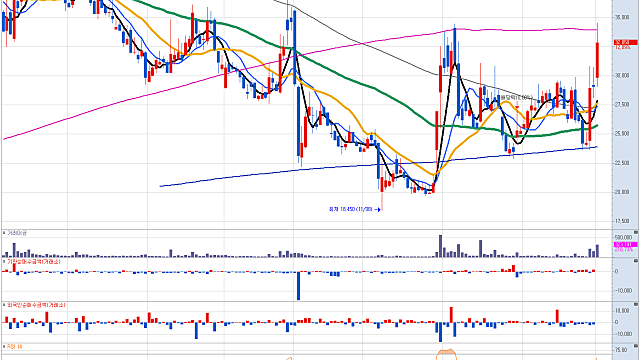This screenshot has width=640, height=360.
Task: Click the foreign net-buy pane corner button
Action: (x=636, y=304)
